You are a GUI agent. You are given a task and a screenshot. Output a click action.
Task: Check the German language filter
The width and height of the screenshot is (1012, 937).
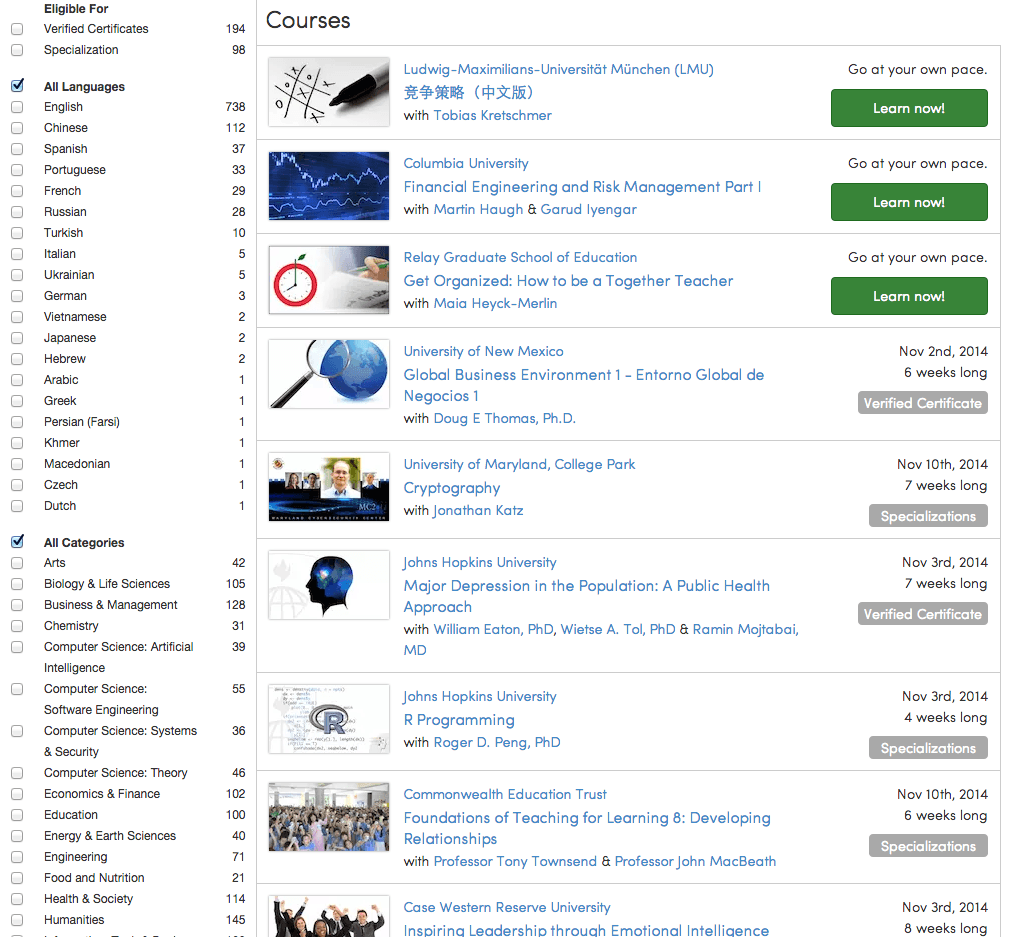coord(17,296)
